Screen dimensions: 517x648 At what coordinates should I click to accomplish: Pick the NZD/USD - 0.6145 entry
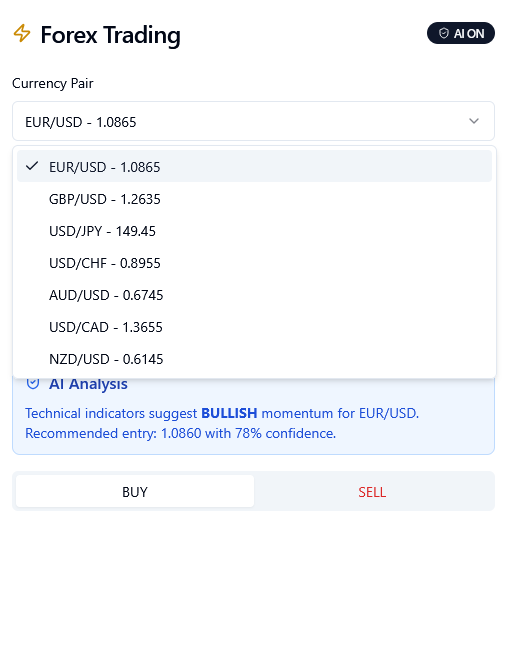tap(254, 359)
